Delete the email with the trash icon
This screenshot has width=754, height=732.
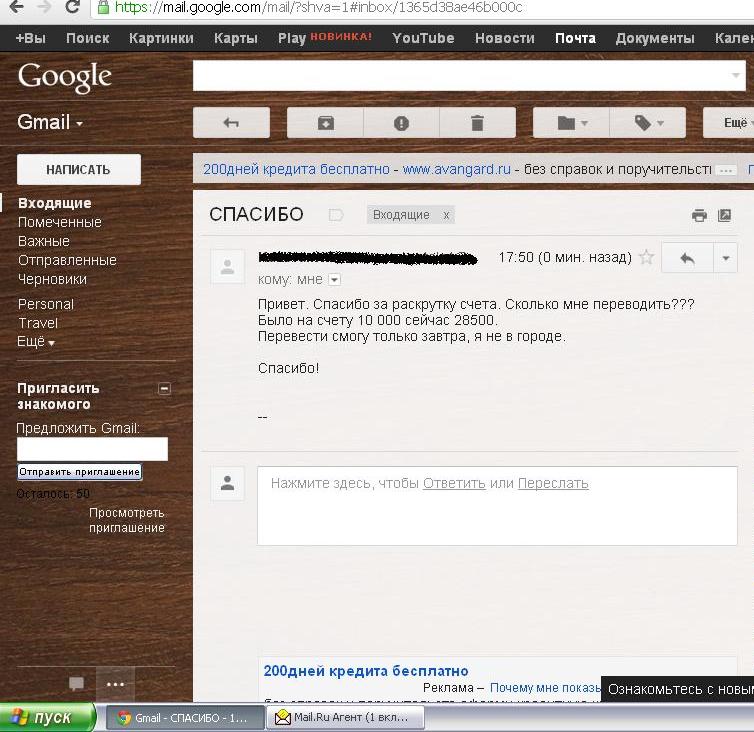point(477,123)
